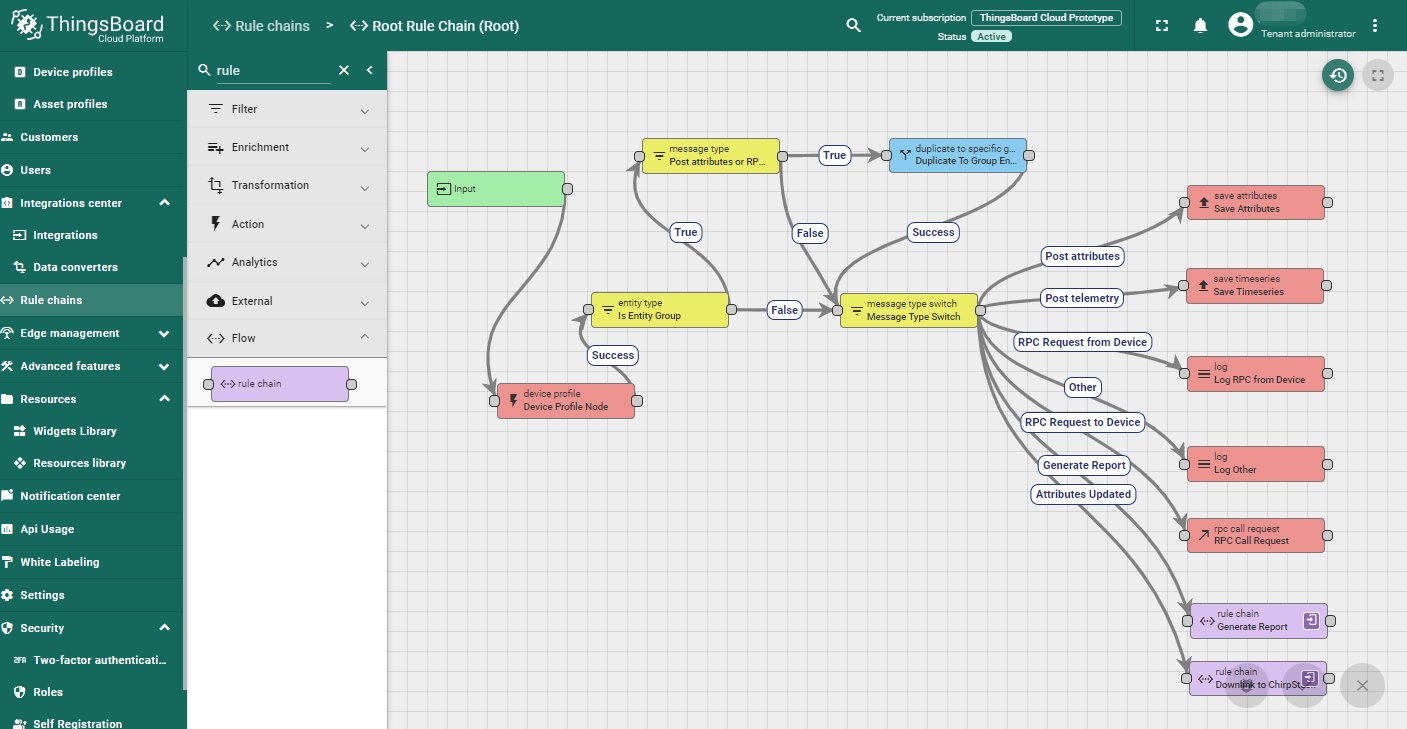Screen dimensions: 1407x729
Task: Select the RPC Call Request node
Action: (x=1255, y=535)
